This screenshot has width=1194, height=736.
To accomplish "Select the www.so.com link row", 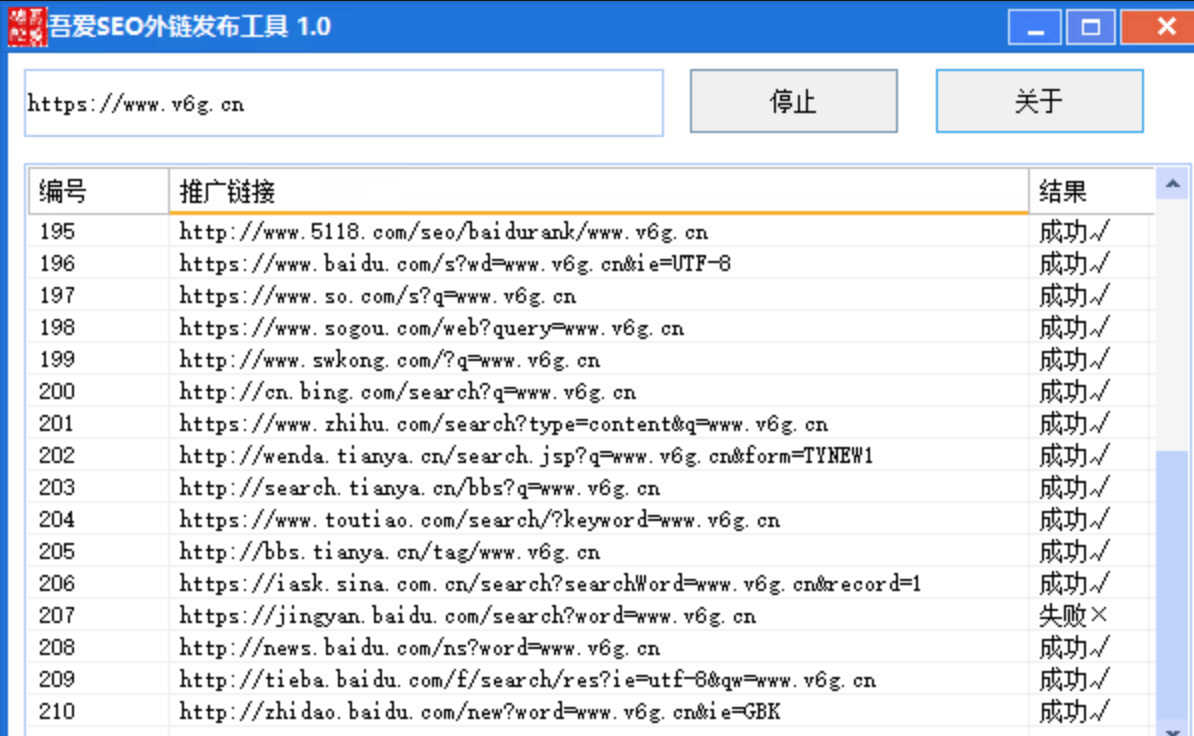I will (378, 295).
